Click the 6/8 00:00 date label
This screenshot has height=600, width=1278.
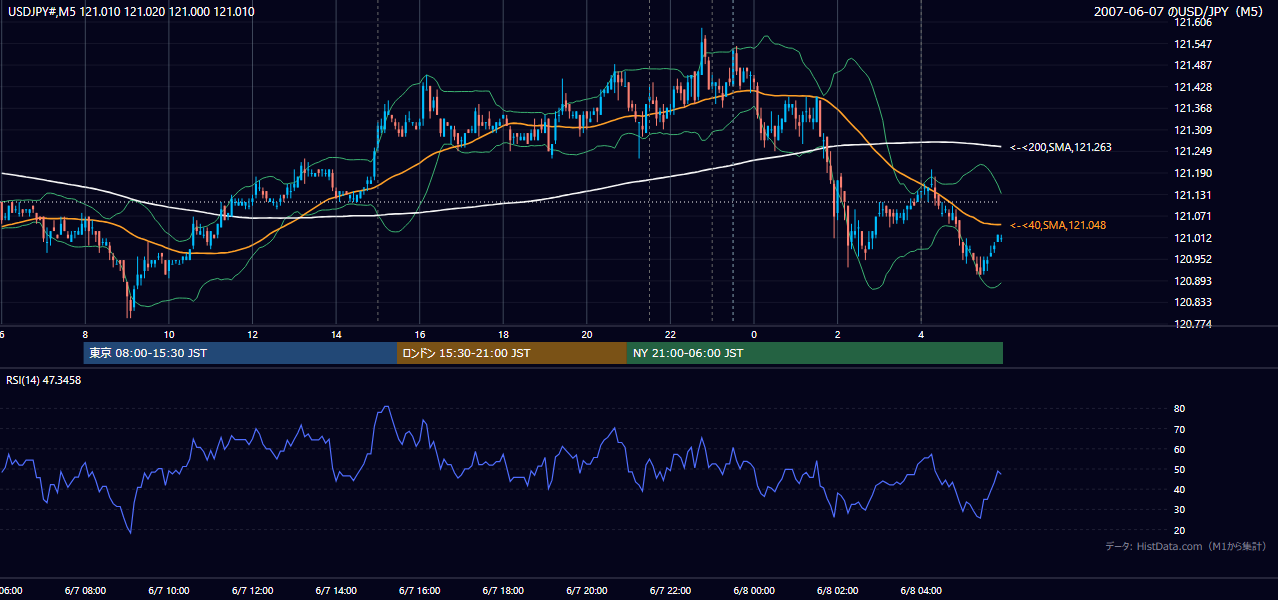click(753, 591)
